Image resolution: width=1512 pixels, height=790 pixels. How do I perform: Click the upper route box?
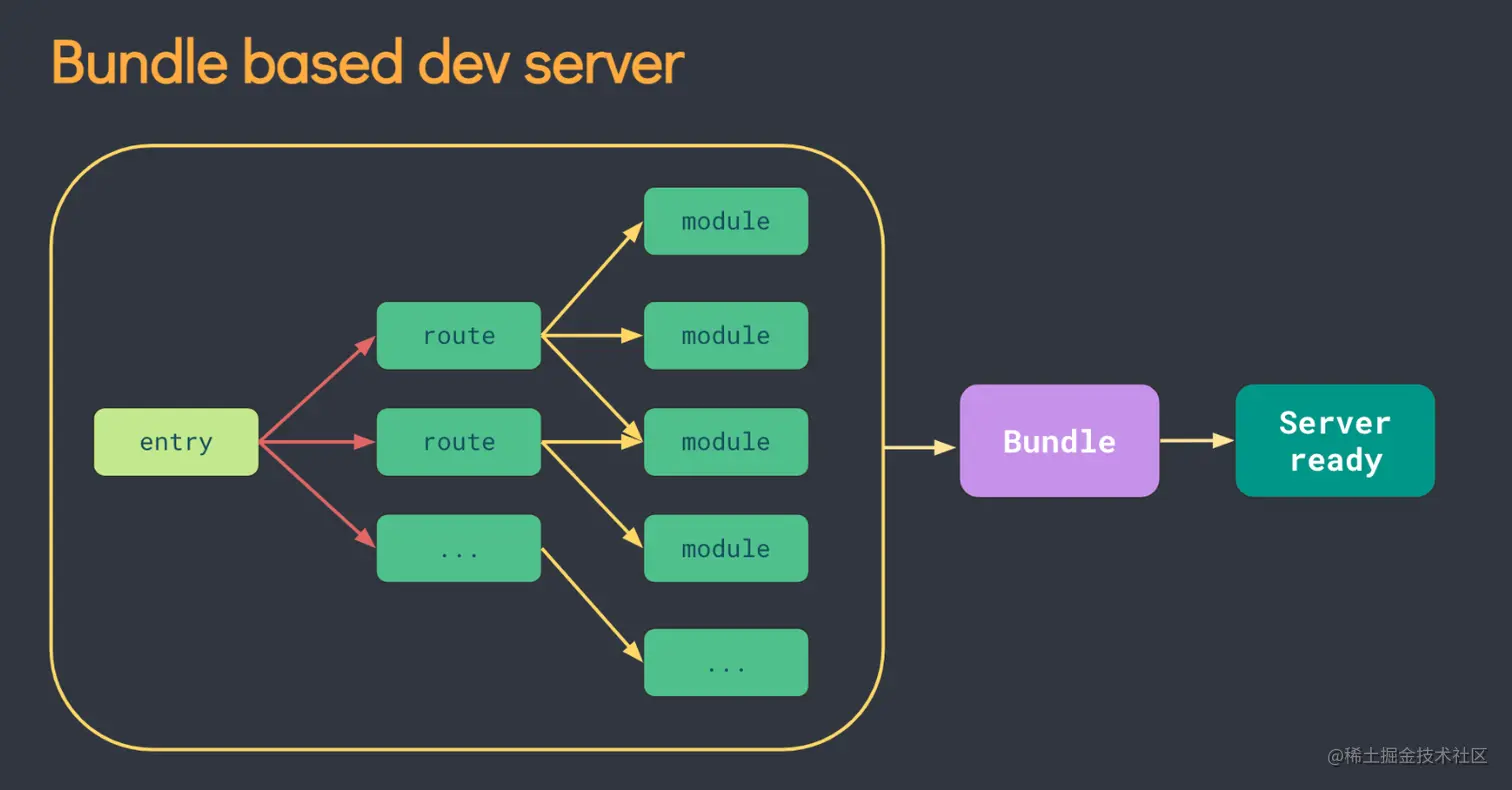pos(459,336)
